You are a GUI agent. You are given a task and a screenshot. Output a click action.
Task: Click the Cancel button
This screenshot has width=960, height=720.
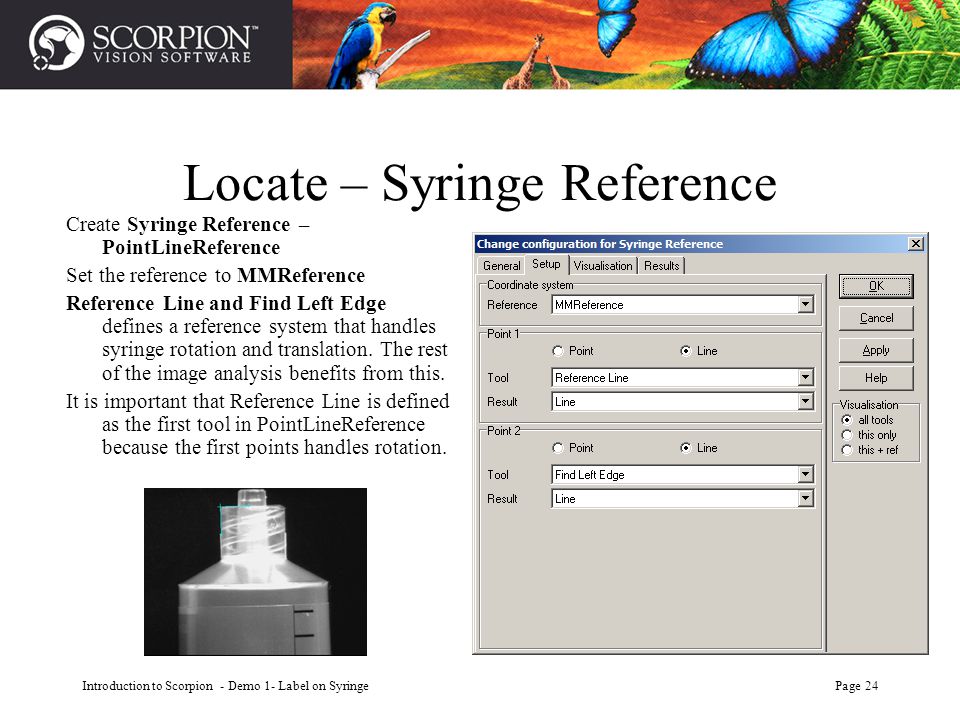pyautogui.click(x=876, y=318)
